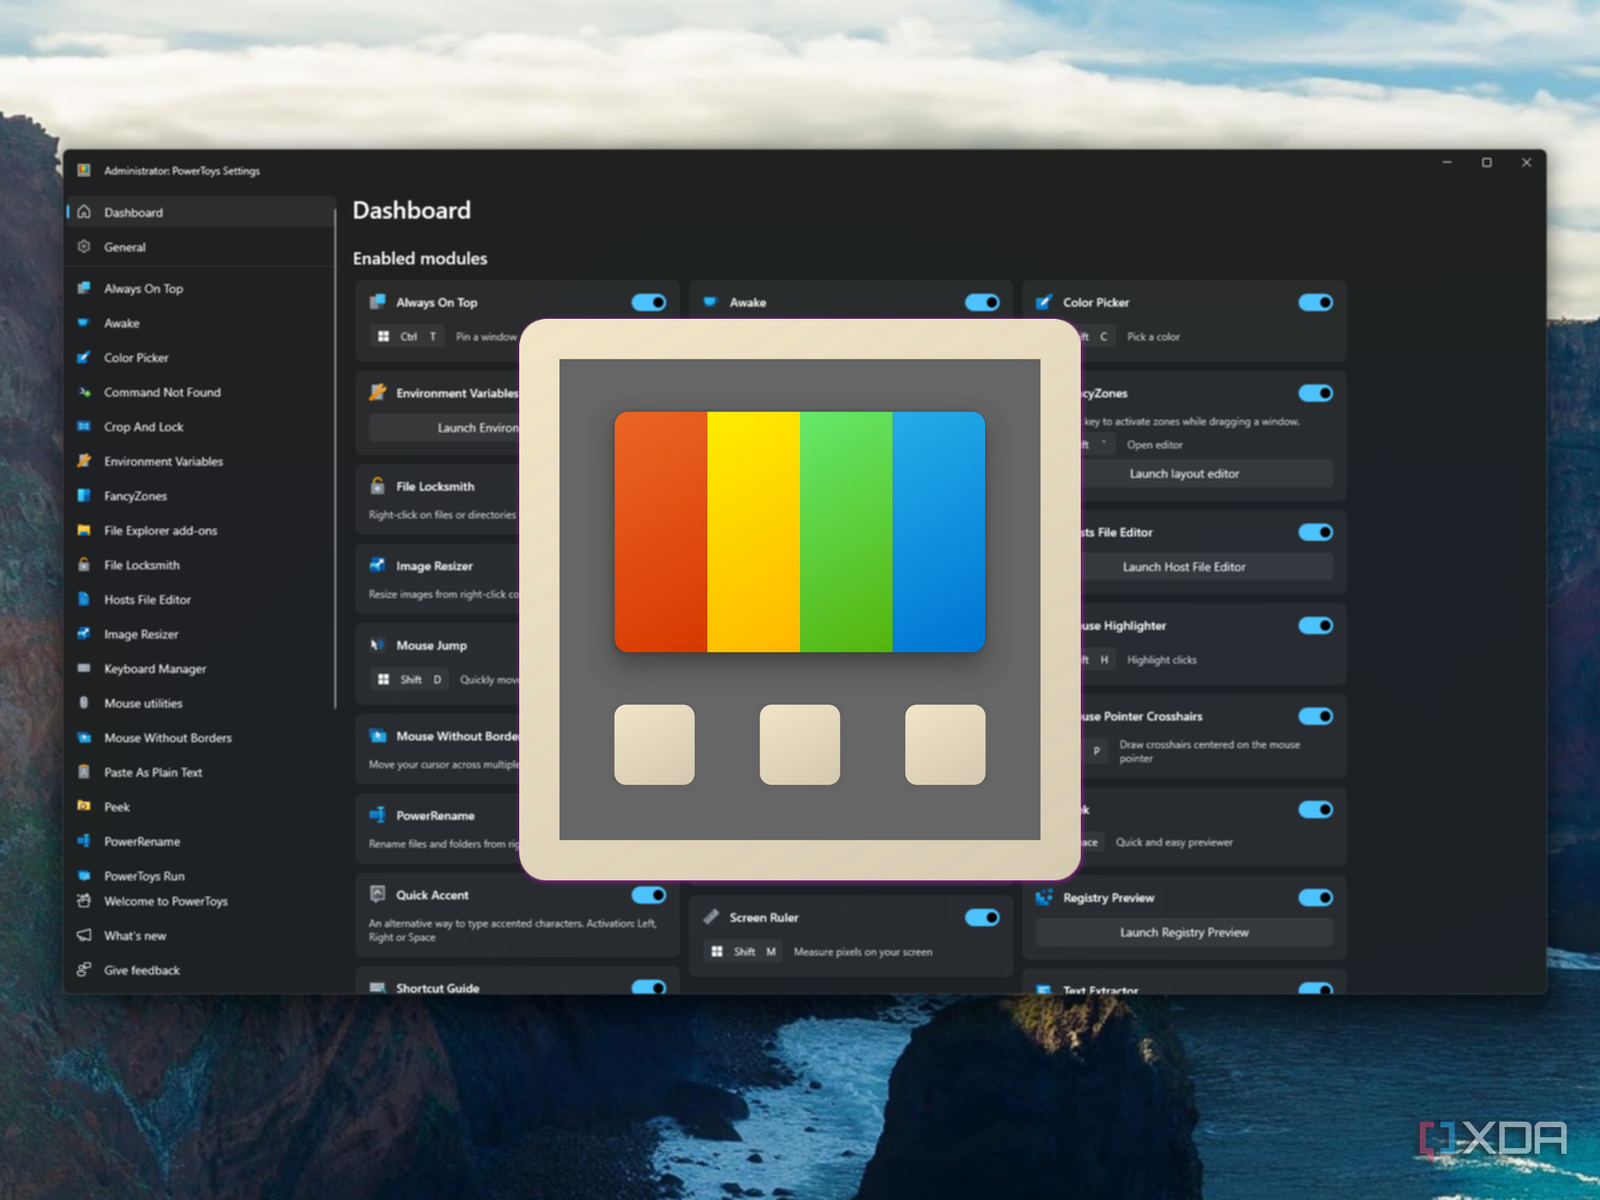Image resolution: width=1600 pixels, height=1200 pixels.
Task: Click the "Open editor" text in the FancyZones card
Action: [1154, 445]
